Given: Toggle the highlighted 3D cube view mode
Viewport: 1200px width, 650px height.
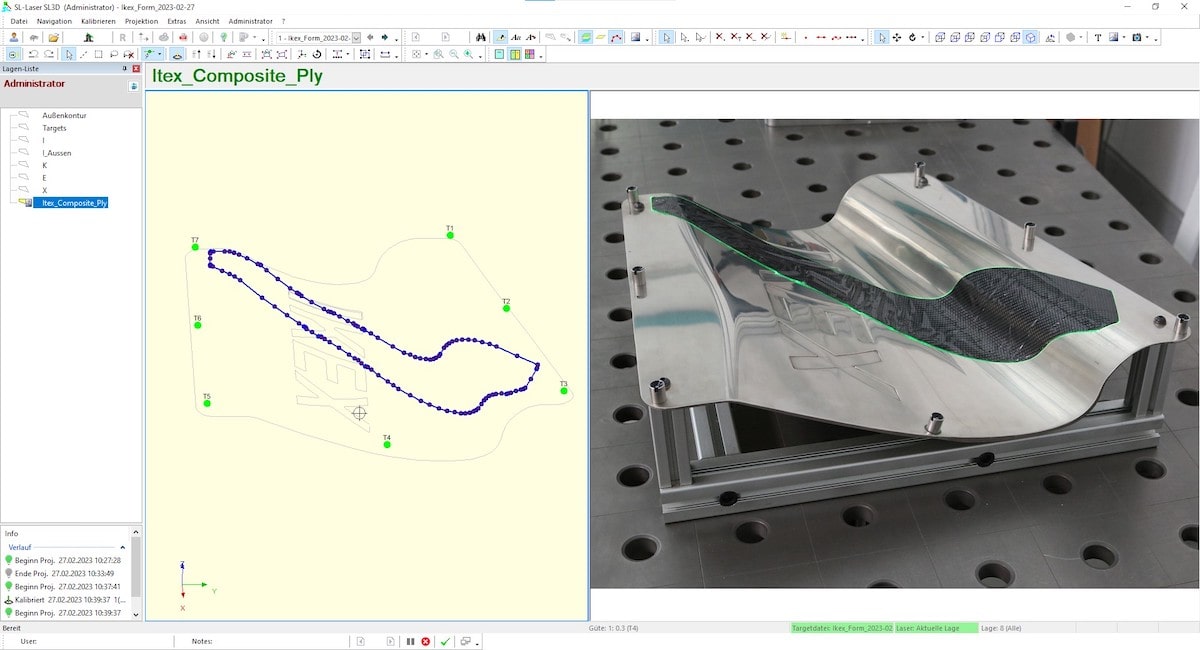Looking at the screenshot, I should coord(1029,36).
